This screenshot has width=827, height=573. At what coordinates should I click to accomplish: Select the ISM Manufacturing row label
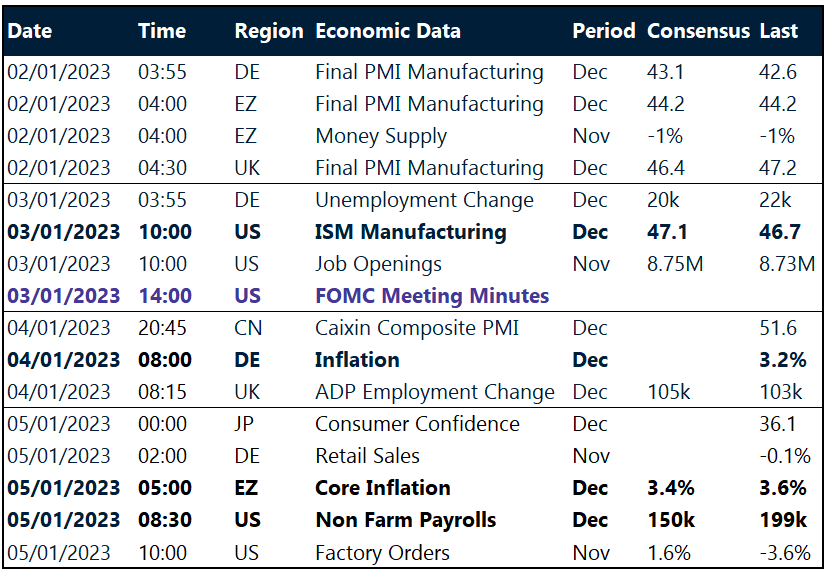pos(411,232)
